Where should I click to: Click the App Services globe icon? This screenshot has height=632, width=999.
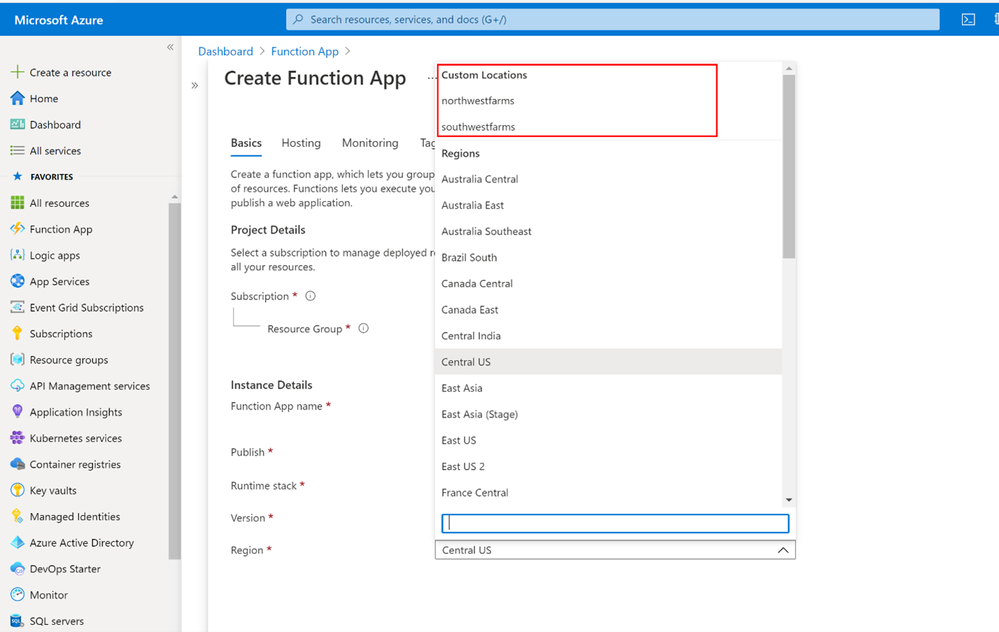[x=17, y=281]
